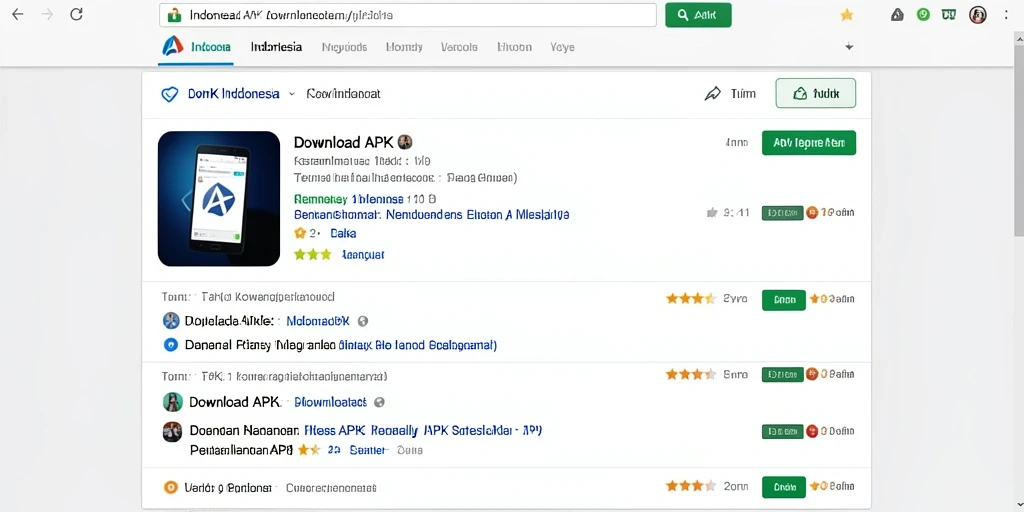Open the Melonnad0K link
Screen dimensions: 1024x512
[x=319, y=321]
